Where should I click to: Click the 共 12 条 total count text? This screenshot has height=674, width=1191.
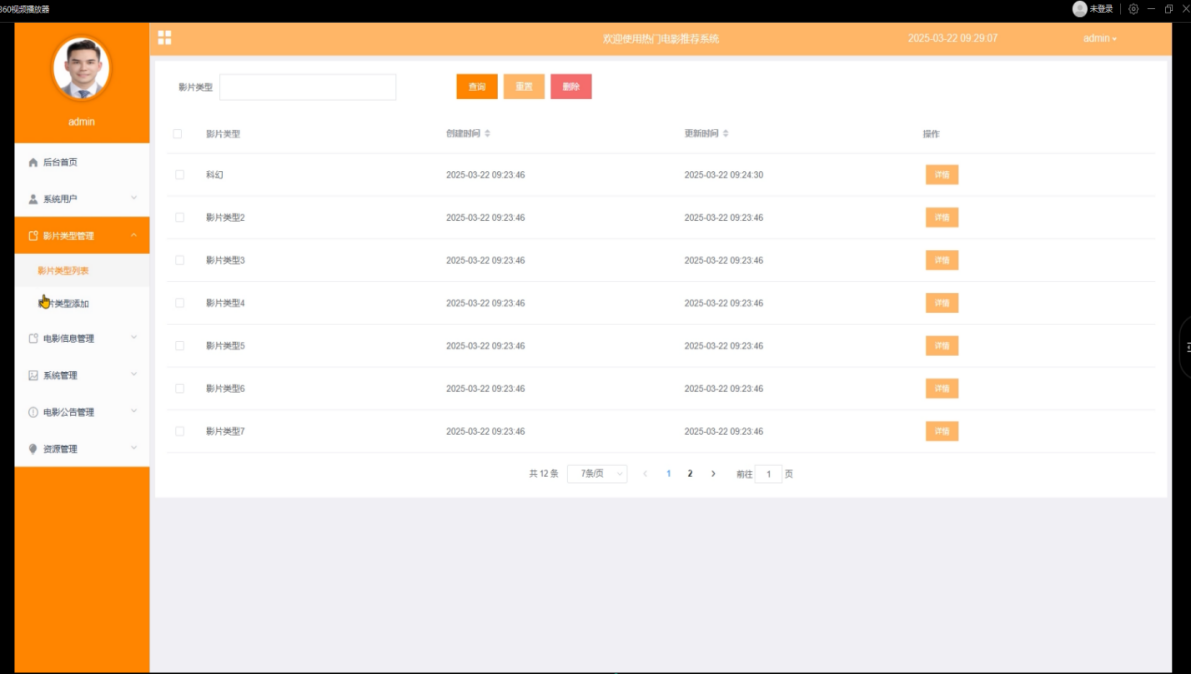pos(544,473)
